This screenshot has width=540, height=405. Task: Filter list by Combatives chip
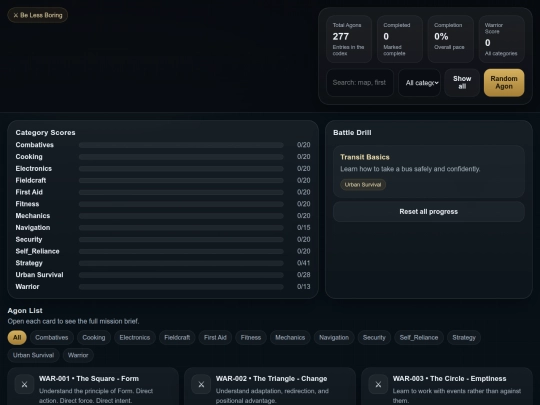(52, 338)
